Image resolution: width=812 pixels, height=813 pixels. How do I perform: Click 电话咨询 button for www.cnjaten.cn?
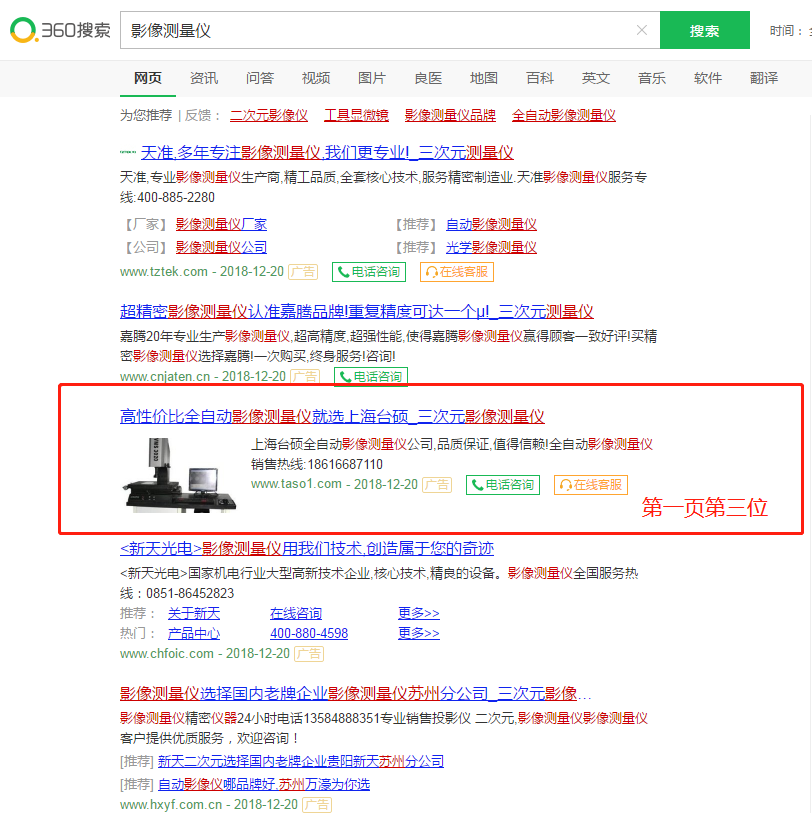(x=371, y=376)
